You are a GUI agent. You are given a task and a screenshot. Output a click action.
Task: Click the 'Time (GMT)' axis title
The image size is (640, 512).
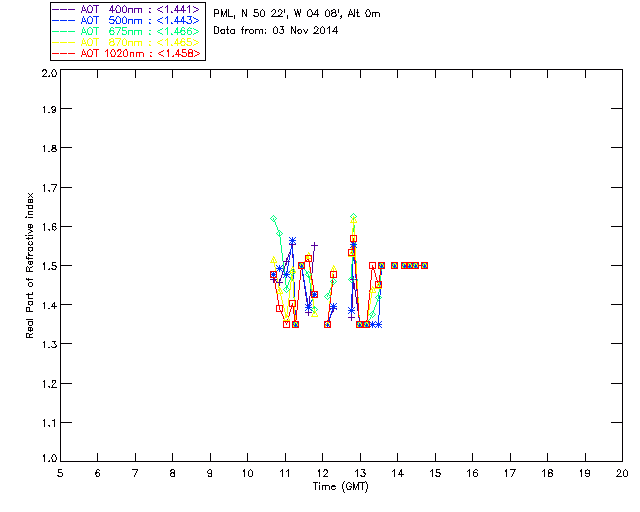341,487
